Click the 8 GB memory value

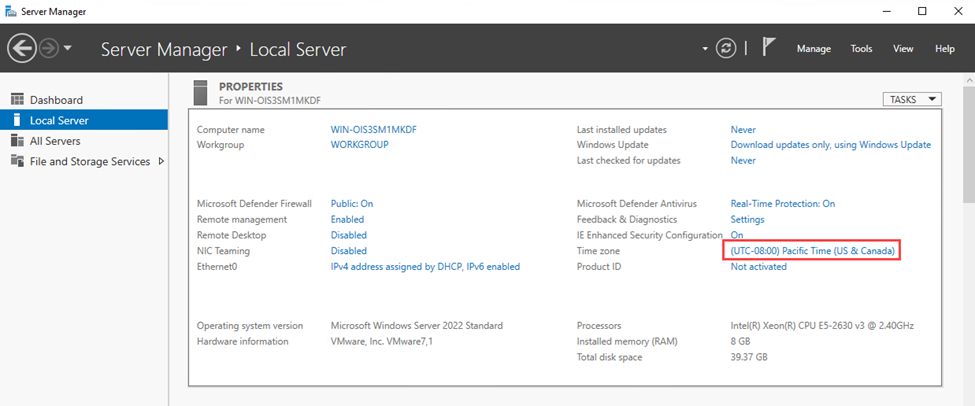741,341
